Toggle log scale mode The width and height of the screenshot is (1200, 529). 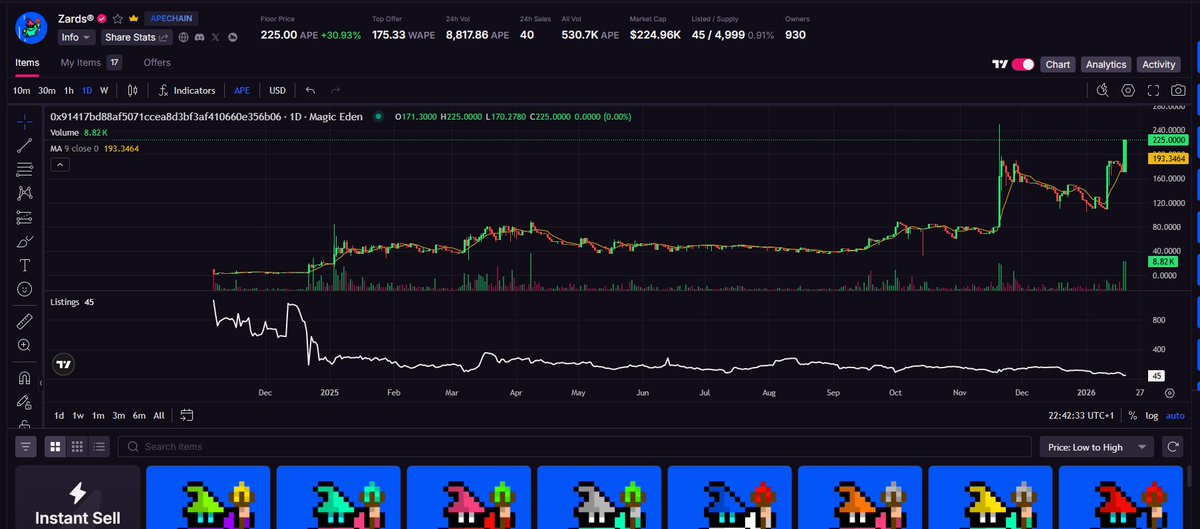pyautogui.click(x=1152, y=416)
